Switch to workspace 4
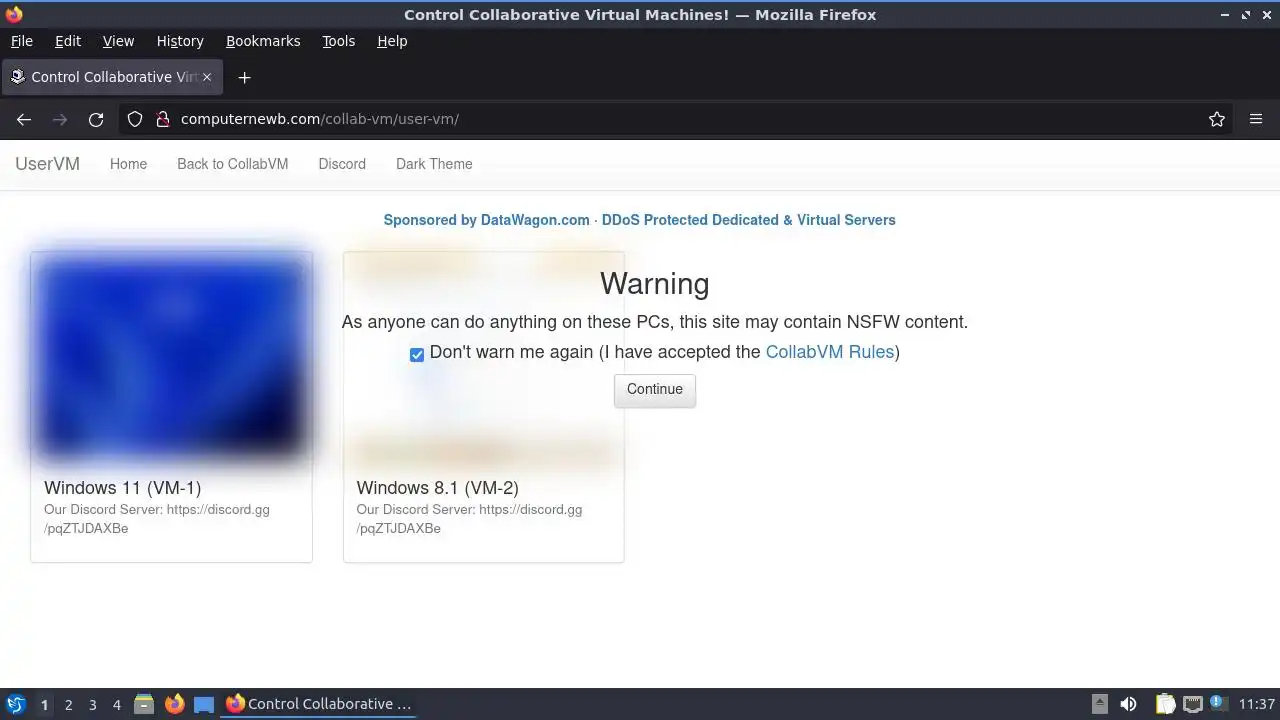Image resolution: width=1280 pixels, height=720 pixels. tap(116, 705)
